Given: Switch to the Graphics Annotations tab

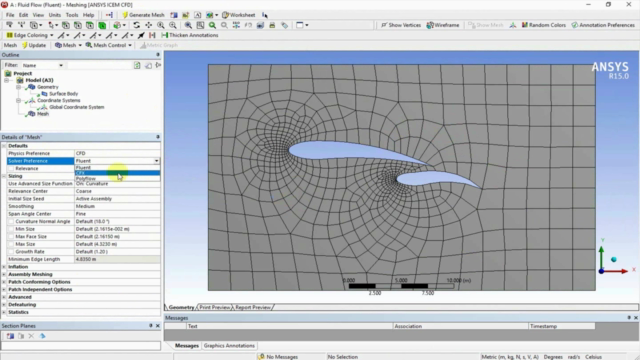Looking at the screenshot, I should (229, 346).
